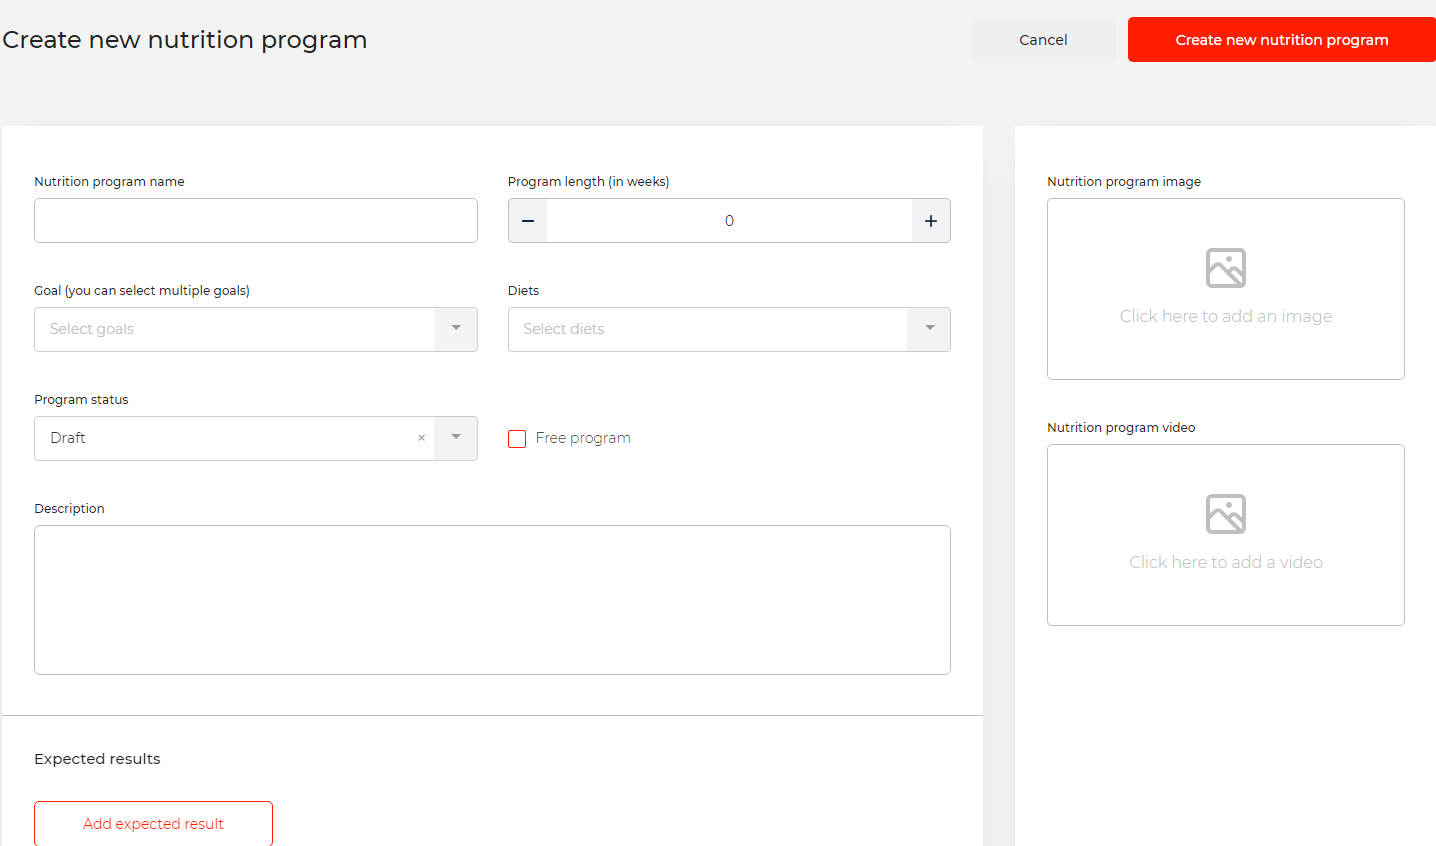Clear the Draft status with the x icon

[x=422, y=438]
